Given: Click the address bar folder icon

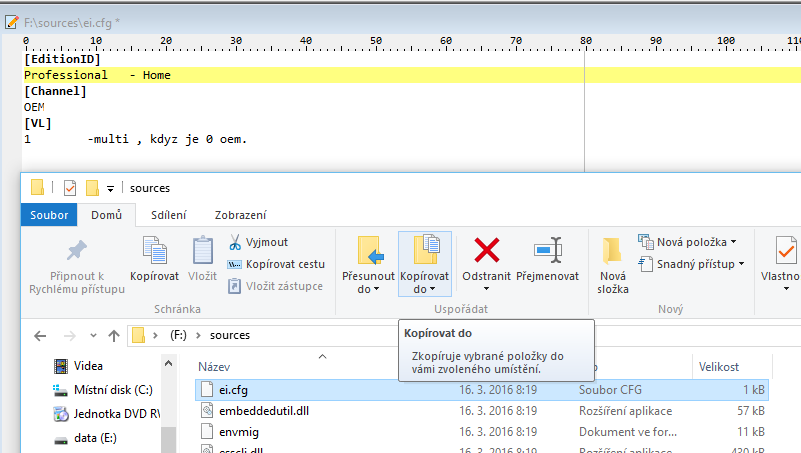Looking at the screenshot, I should (138, 335).
